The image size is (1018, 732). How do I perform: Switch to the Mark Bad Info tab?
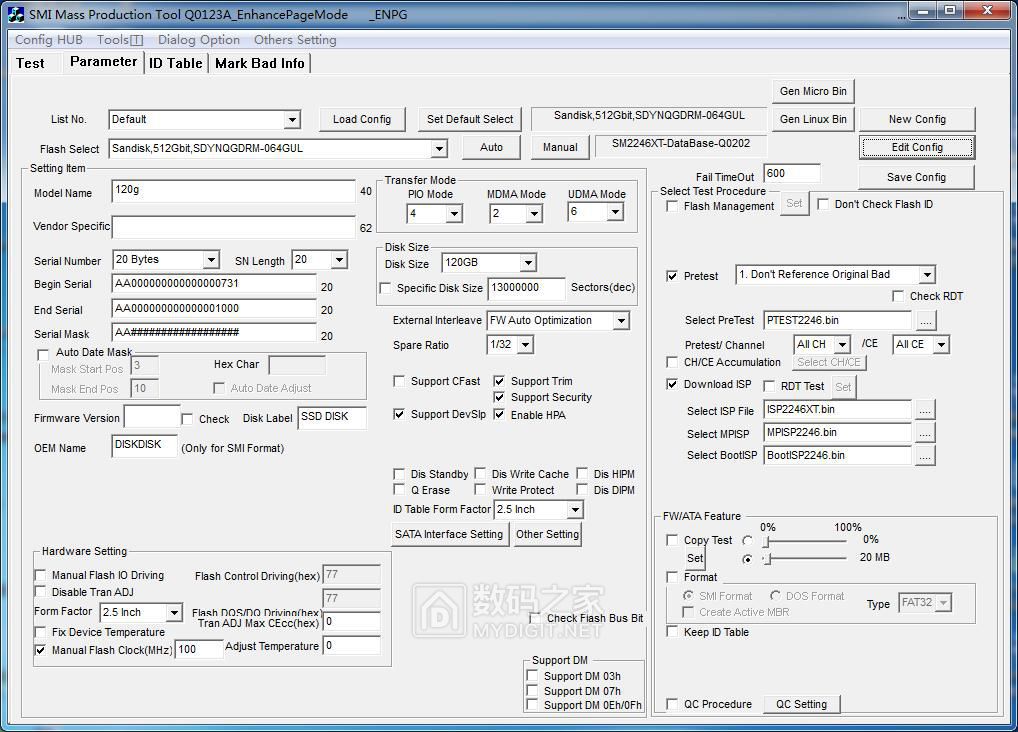tap(259, 63)
